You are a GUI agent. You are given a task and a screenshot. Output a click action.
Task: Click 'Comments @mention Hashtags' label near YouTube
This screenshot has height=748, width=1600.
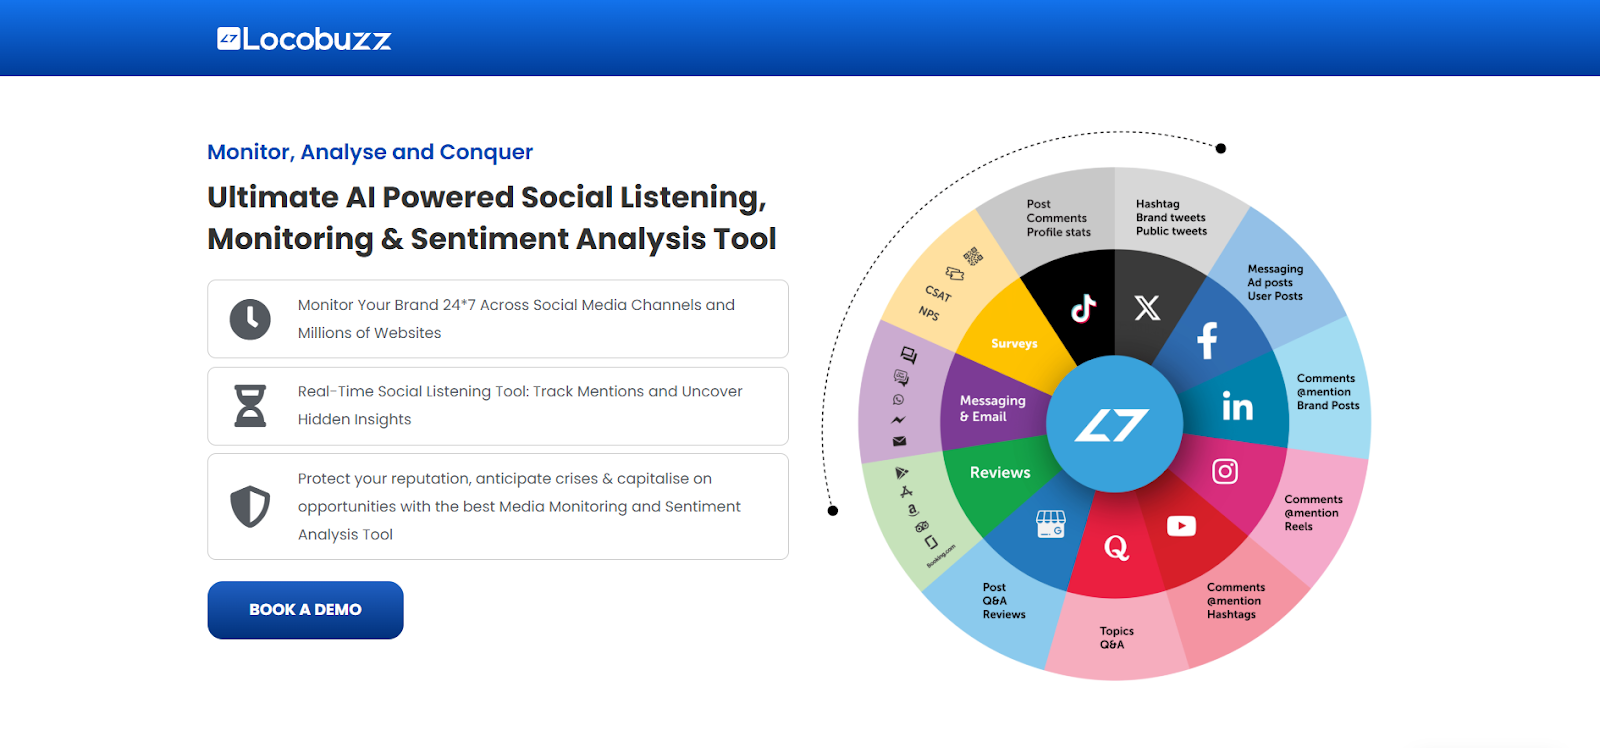click(1235, 601)
